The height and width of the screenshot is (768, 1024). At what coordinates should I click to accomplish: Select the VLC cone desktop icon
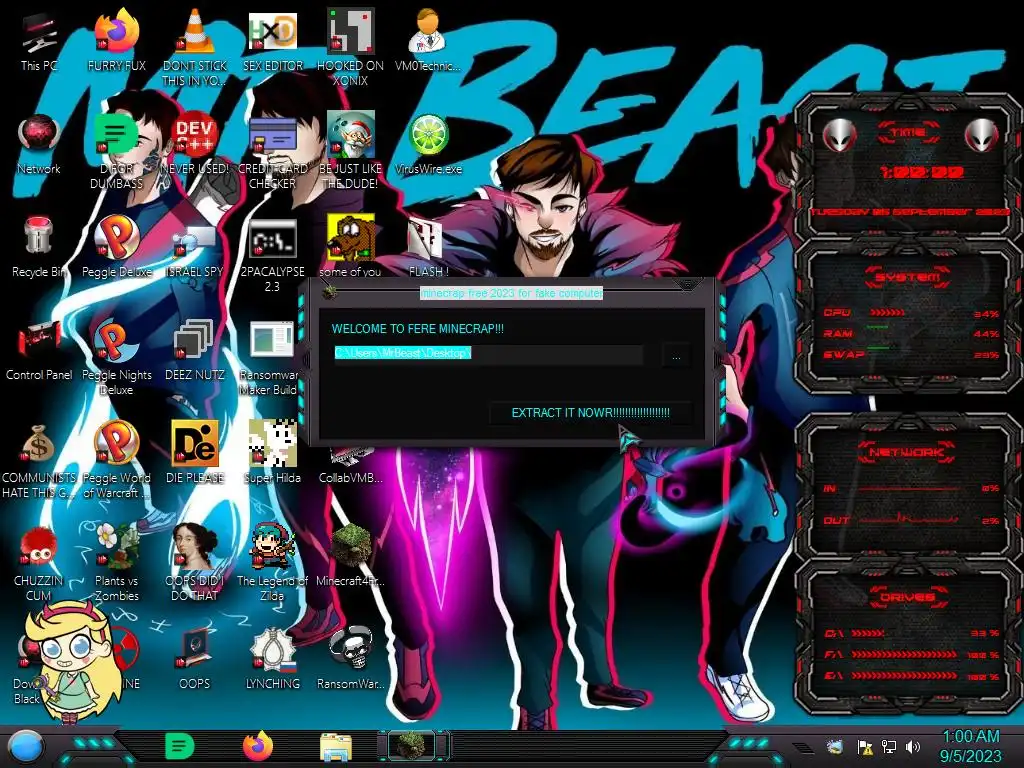click(x=195, y=47)
